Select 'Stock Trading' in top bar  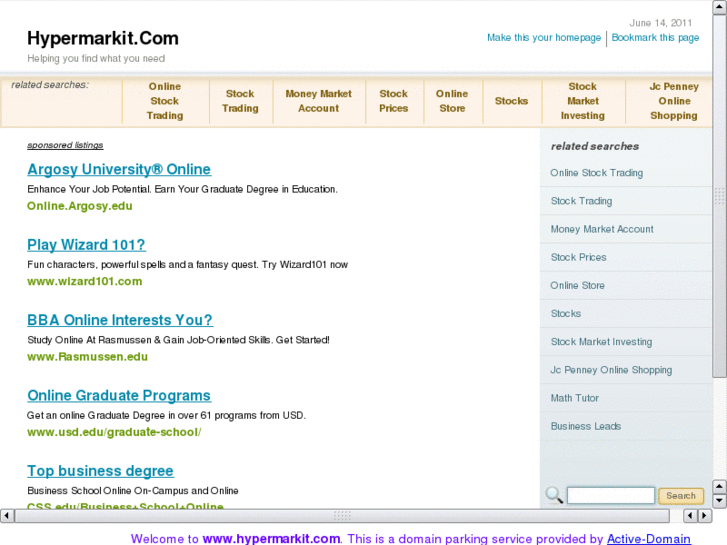coord(240,101)
